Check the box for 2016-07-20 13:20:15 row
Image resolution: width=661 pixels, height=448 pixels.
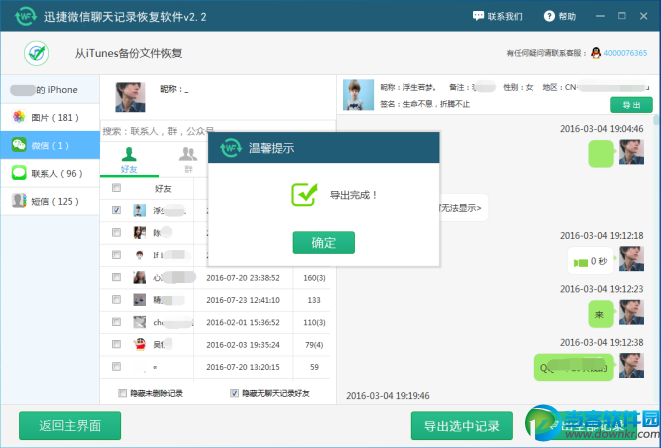116,366
